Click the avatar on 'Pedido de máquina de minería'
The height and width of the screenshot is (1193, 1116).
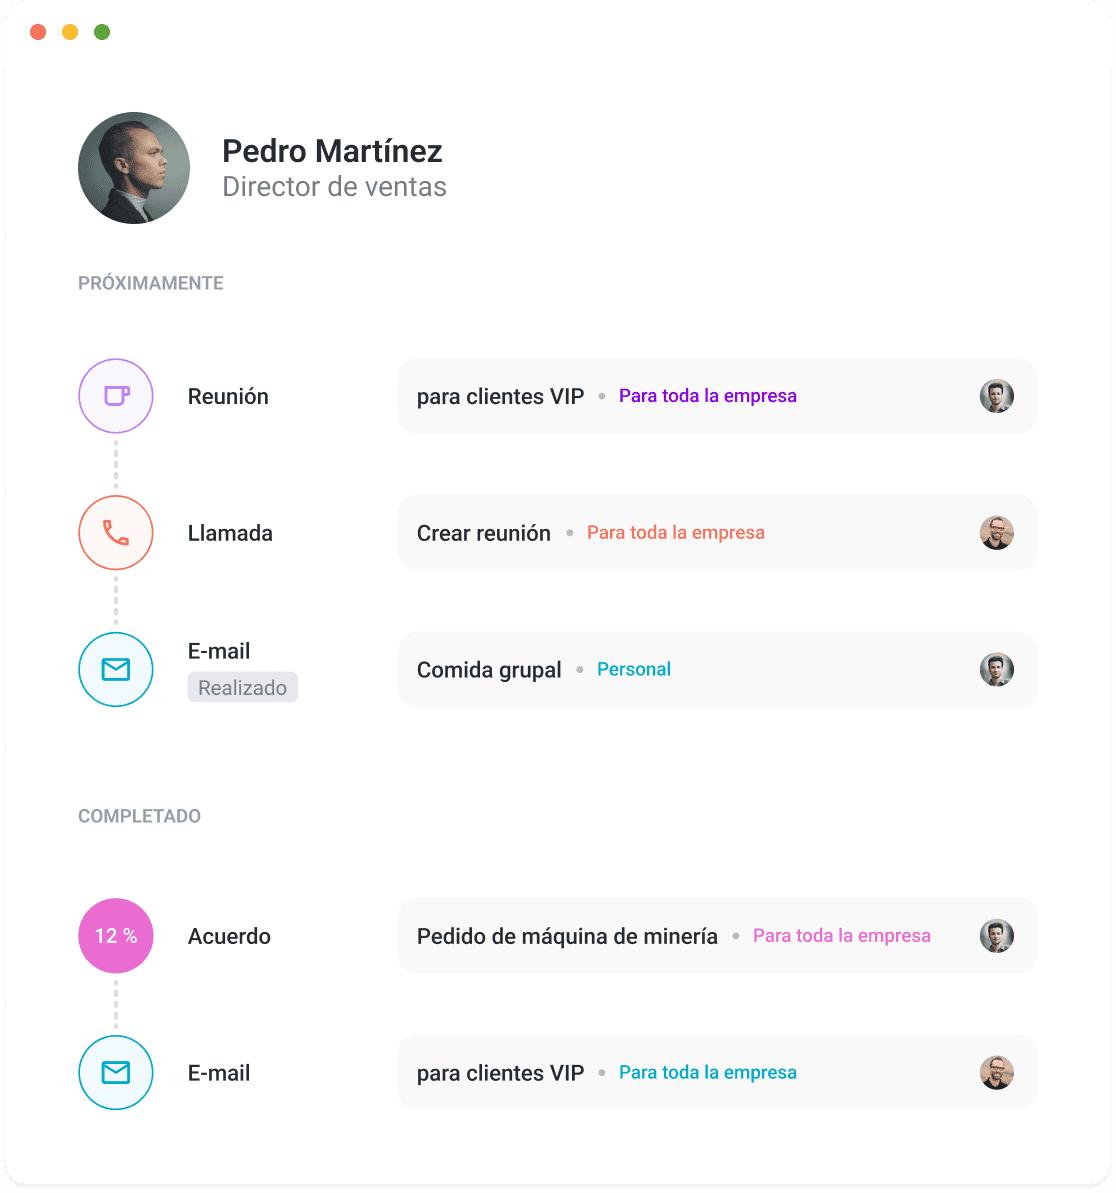[x=996, y=935]
